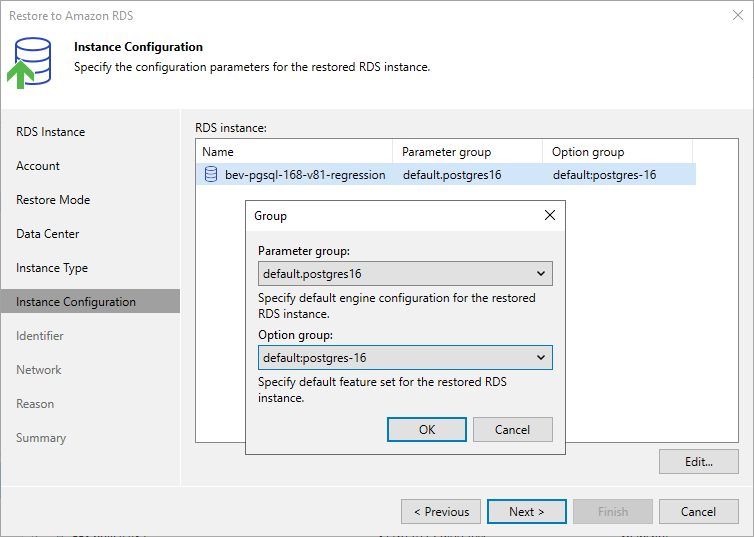Return to the Previous wizard step
Viewport: 754px width, 537px height.
pos(441,512)
